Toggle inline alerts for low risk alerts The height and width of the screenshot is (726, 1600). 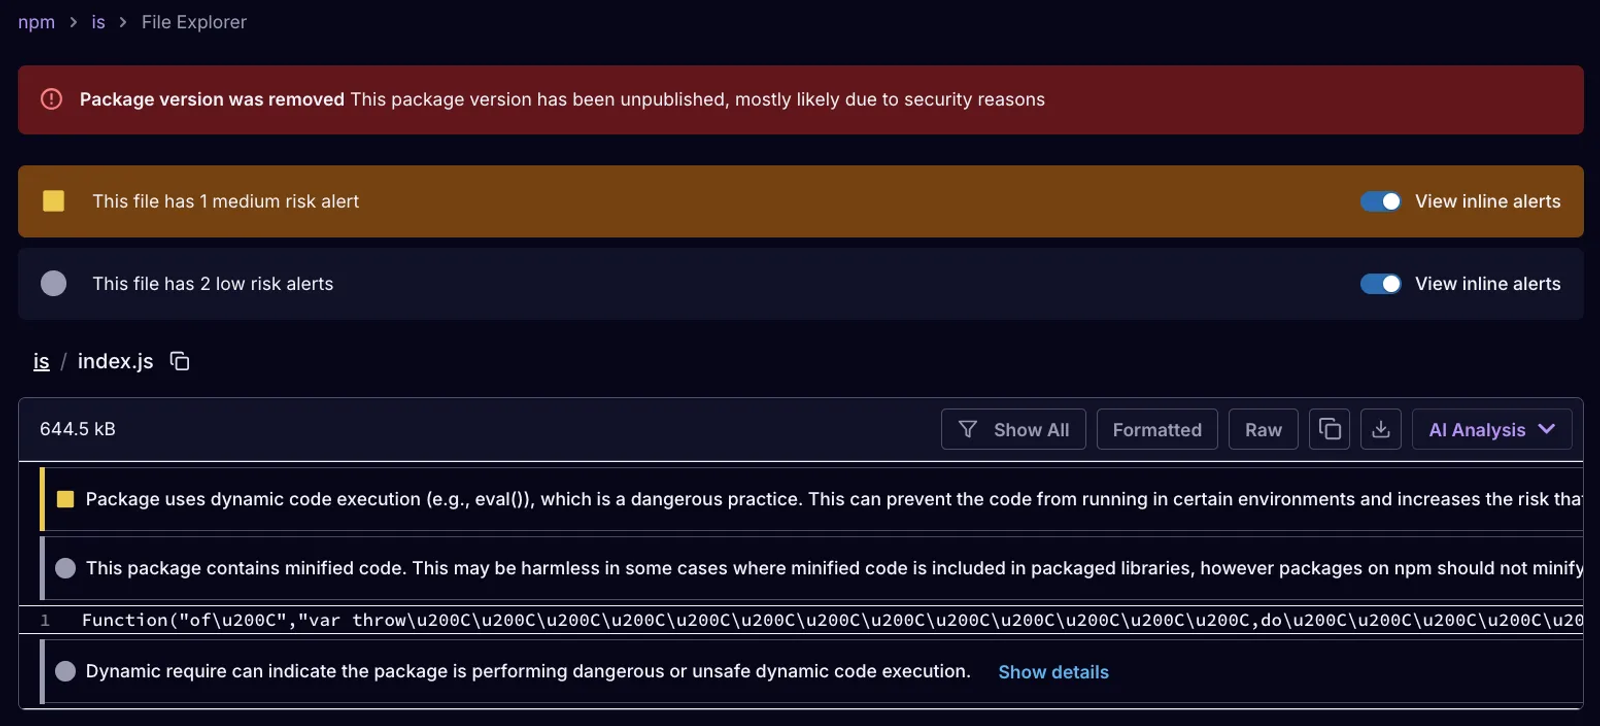1380,284
